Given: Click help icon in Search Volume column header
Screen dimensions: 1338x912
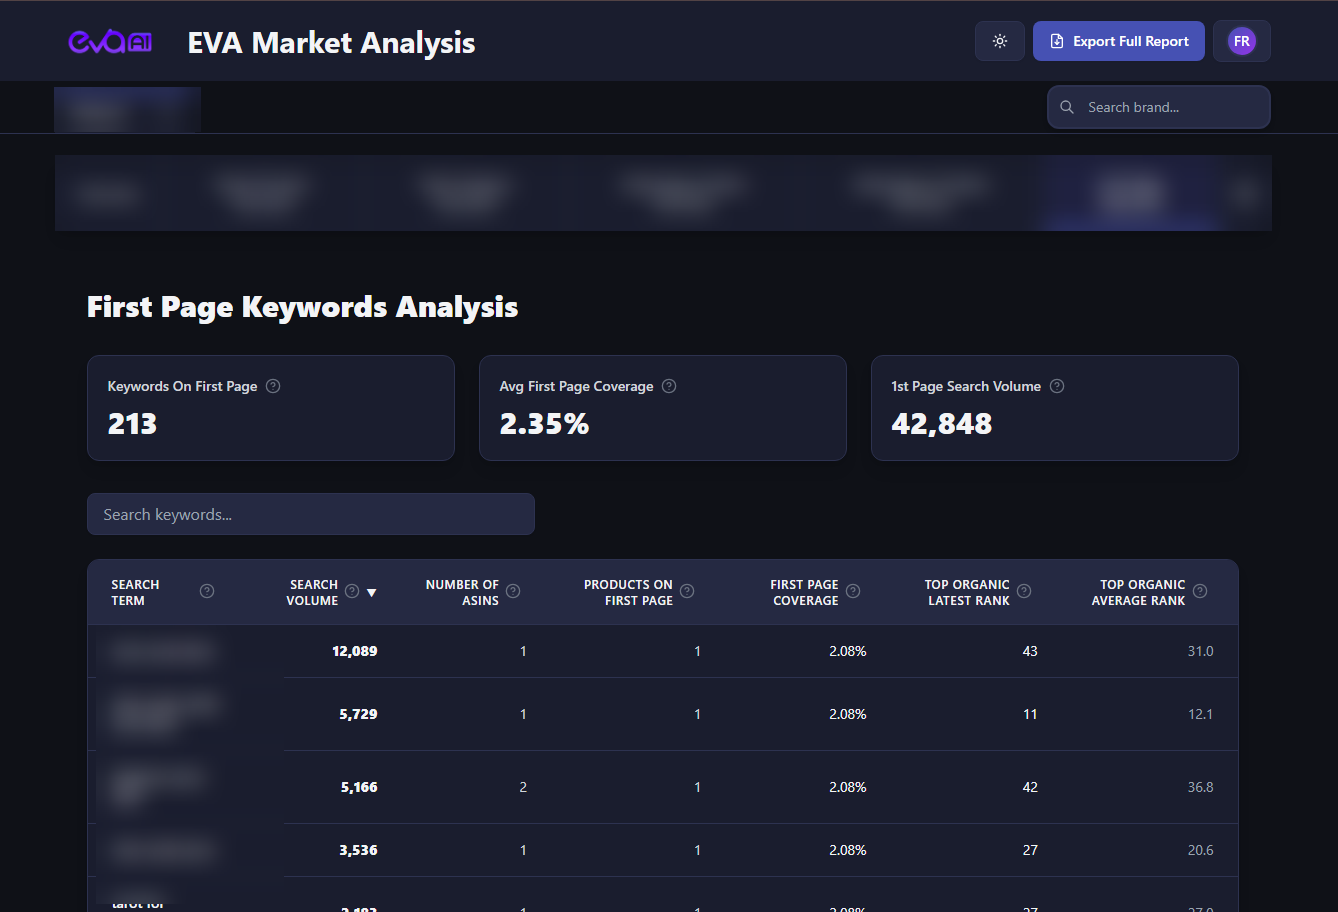Looking at the screenshot, I should [x=352, y=591].
